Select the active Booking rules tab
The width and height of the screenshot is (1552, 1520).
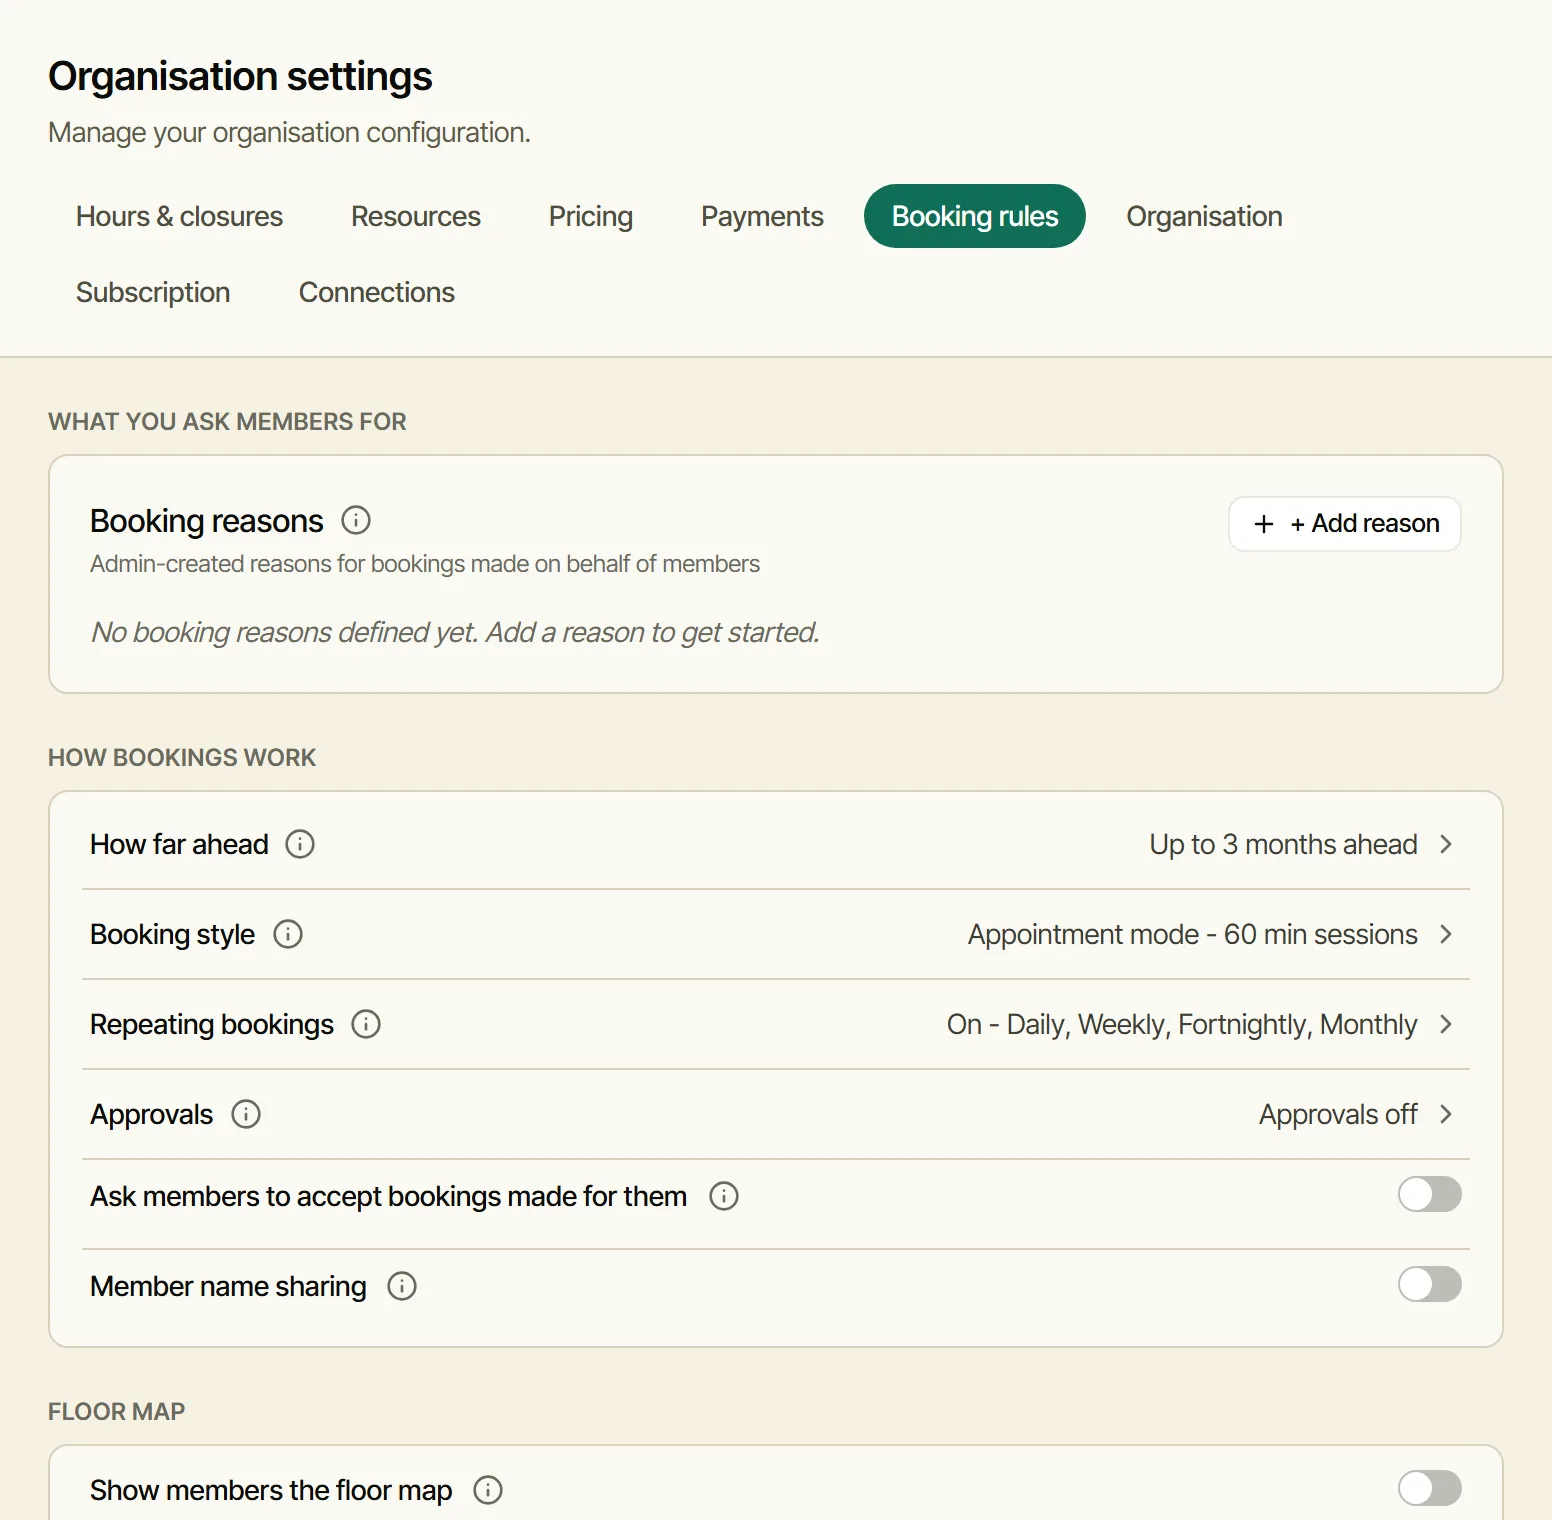(x=975, y=216)
